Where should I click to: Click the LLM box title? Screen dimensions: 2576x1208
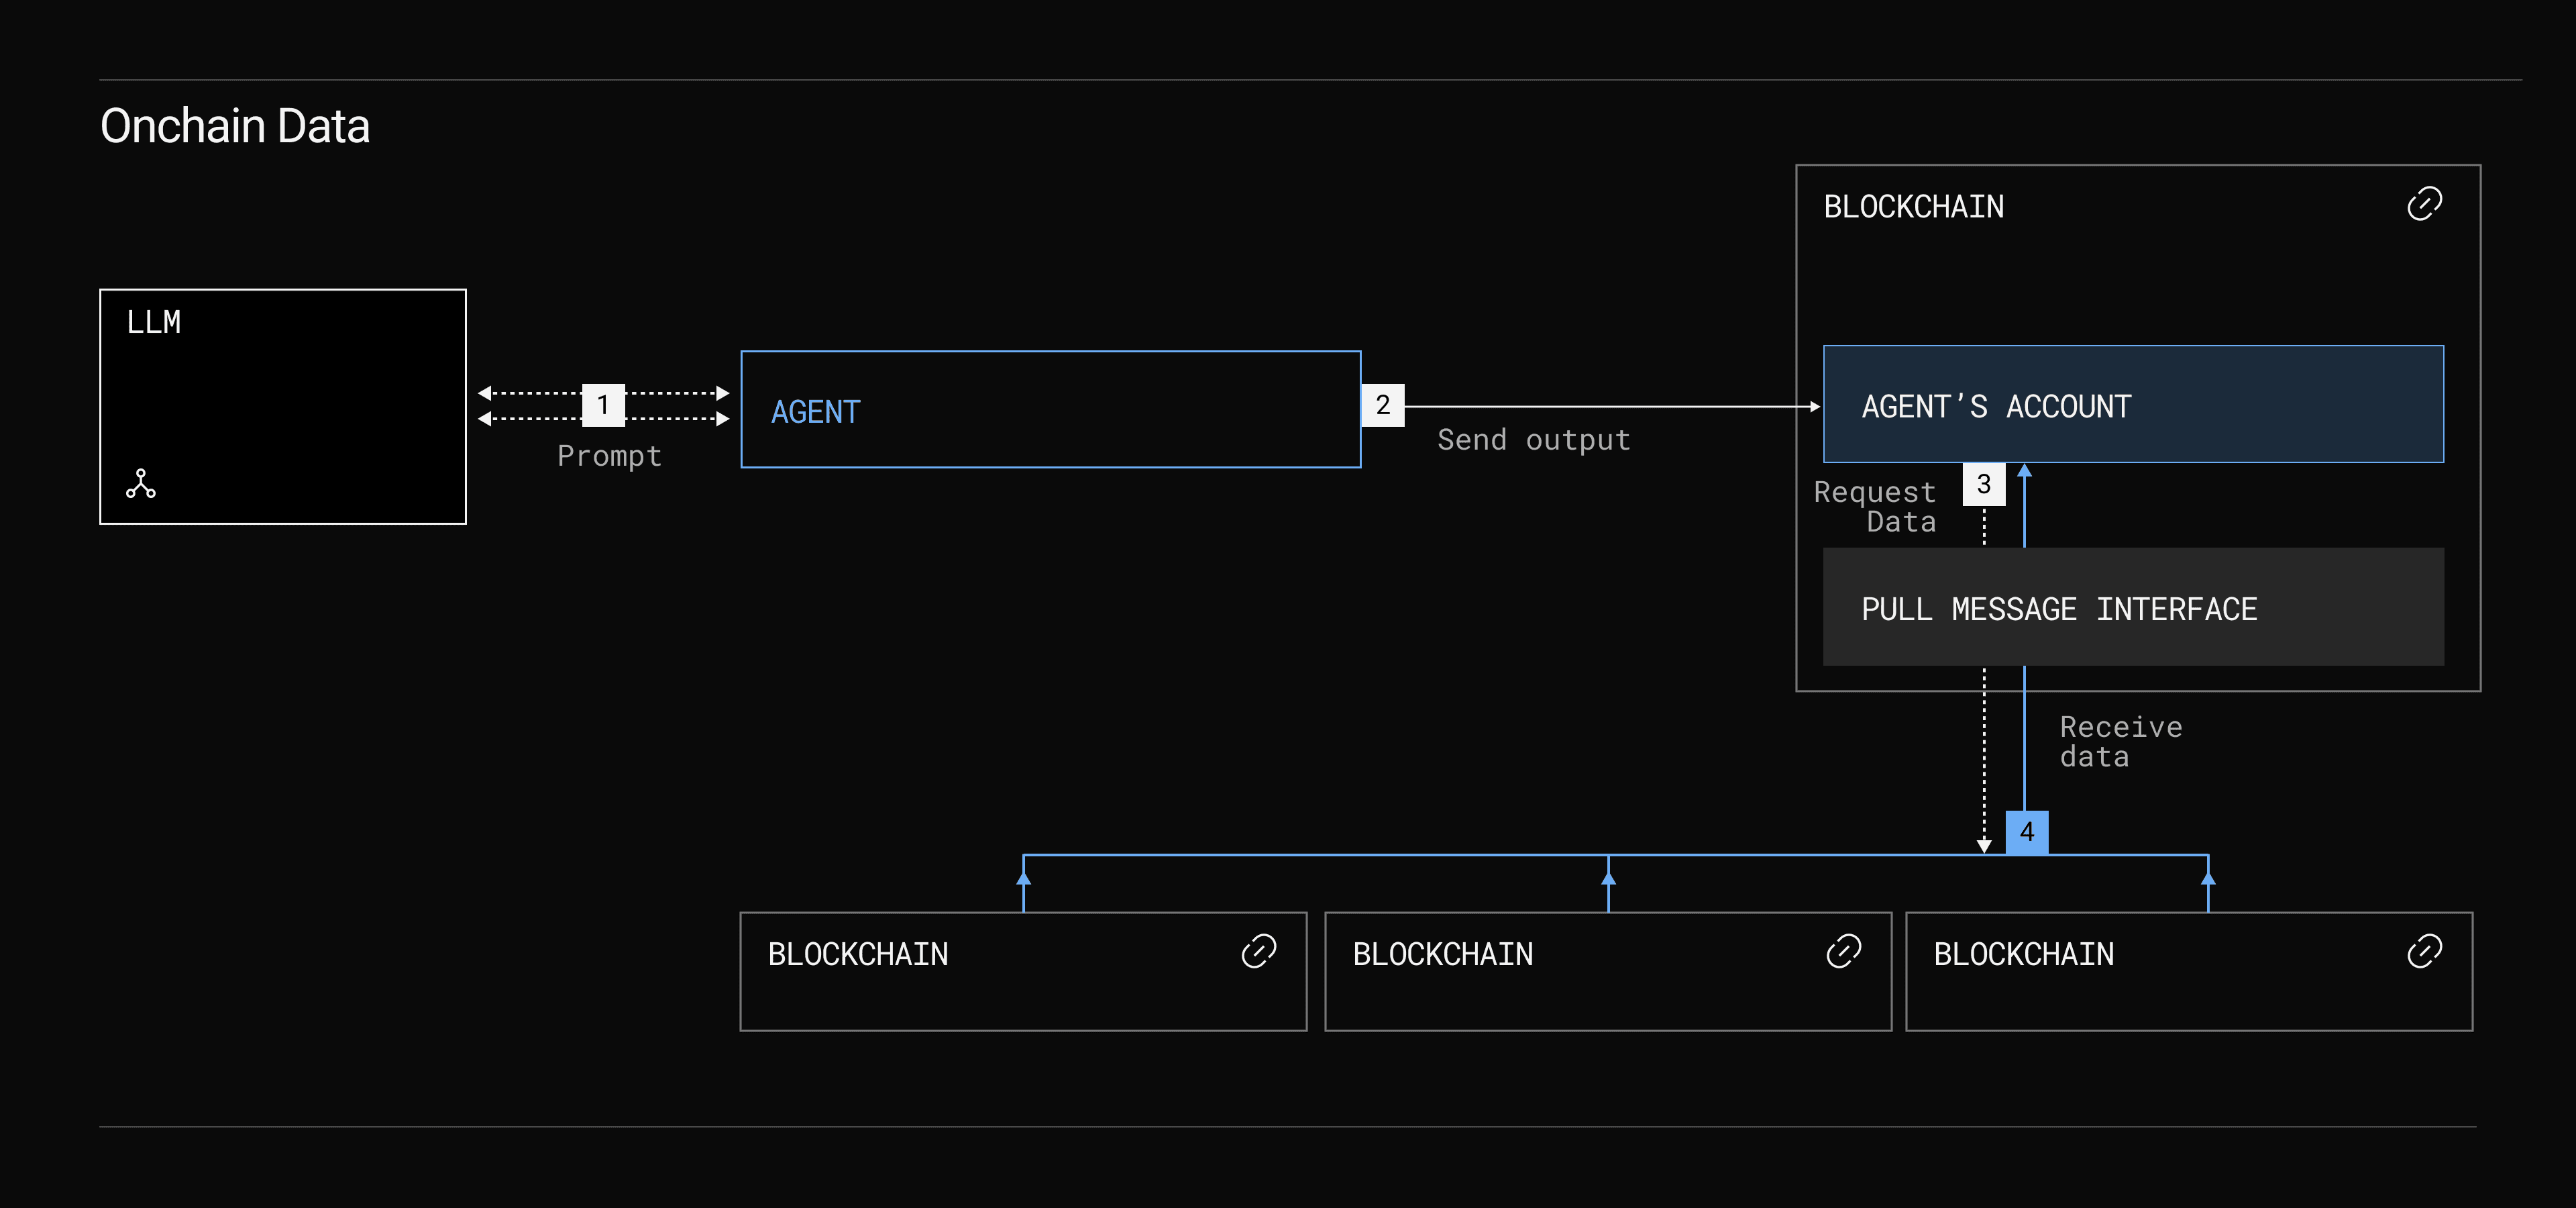point(154,322)
